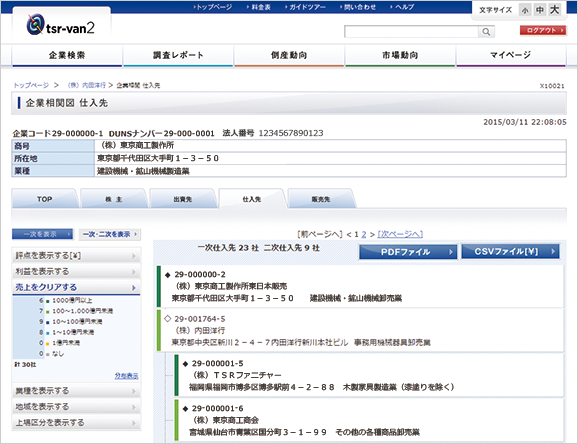Switch to the TOP tab
This screenshot has width=578, height=444.
pyautogui.click(x=45, y=199)
